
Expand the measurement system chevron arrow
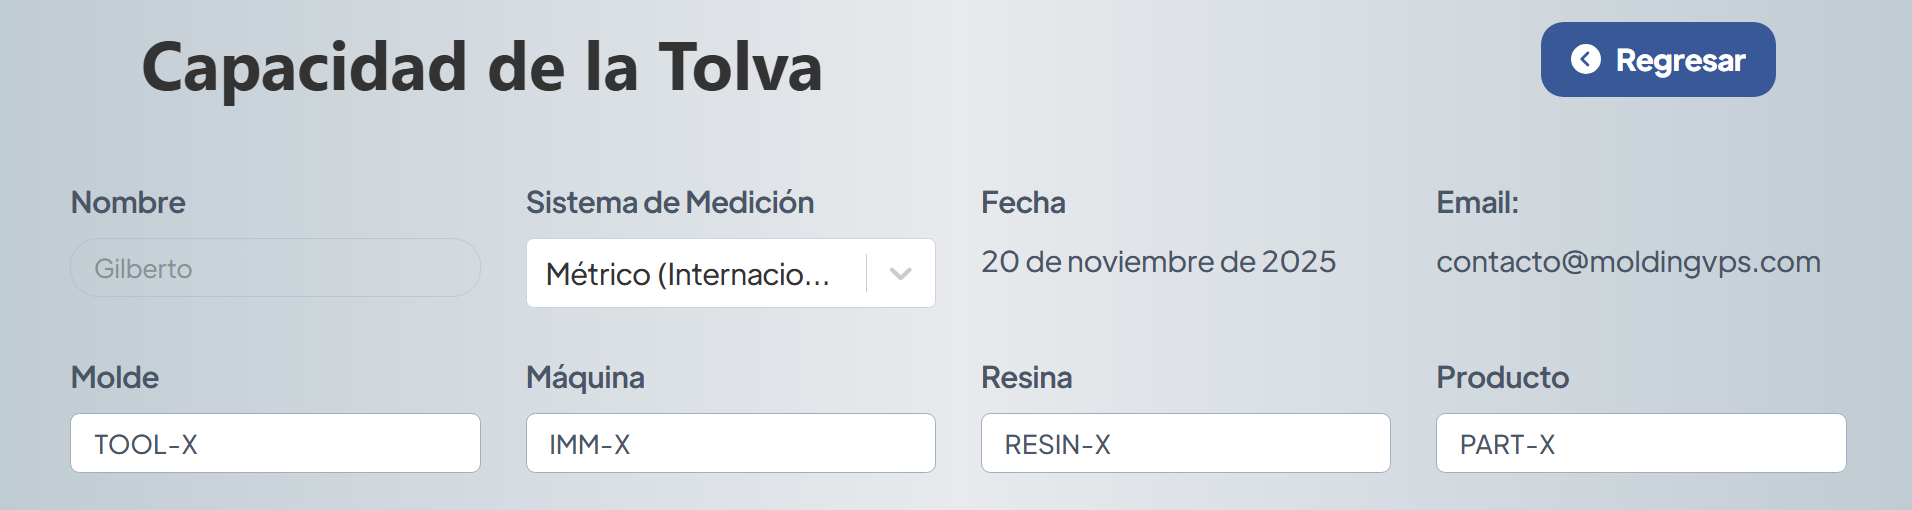(x=900, y=273)
